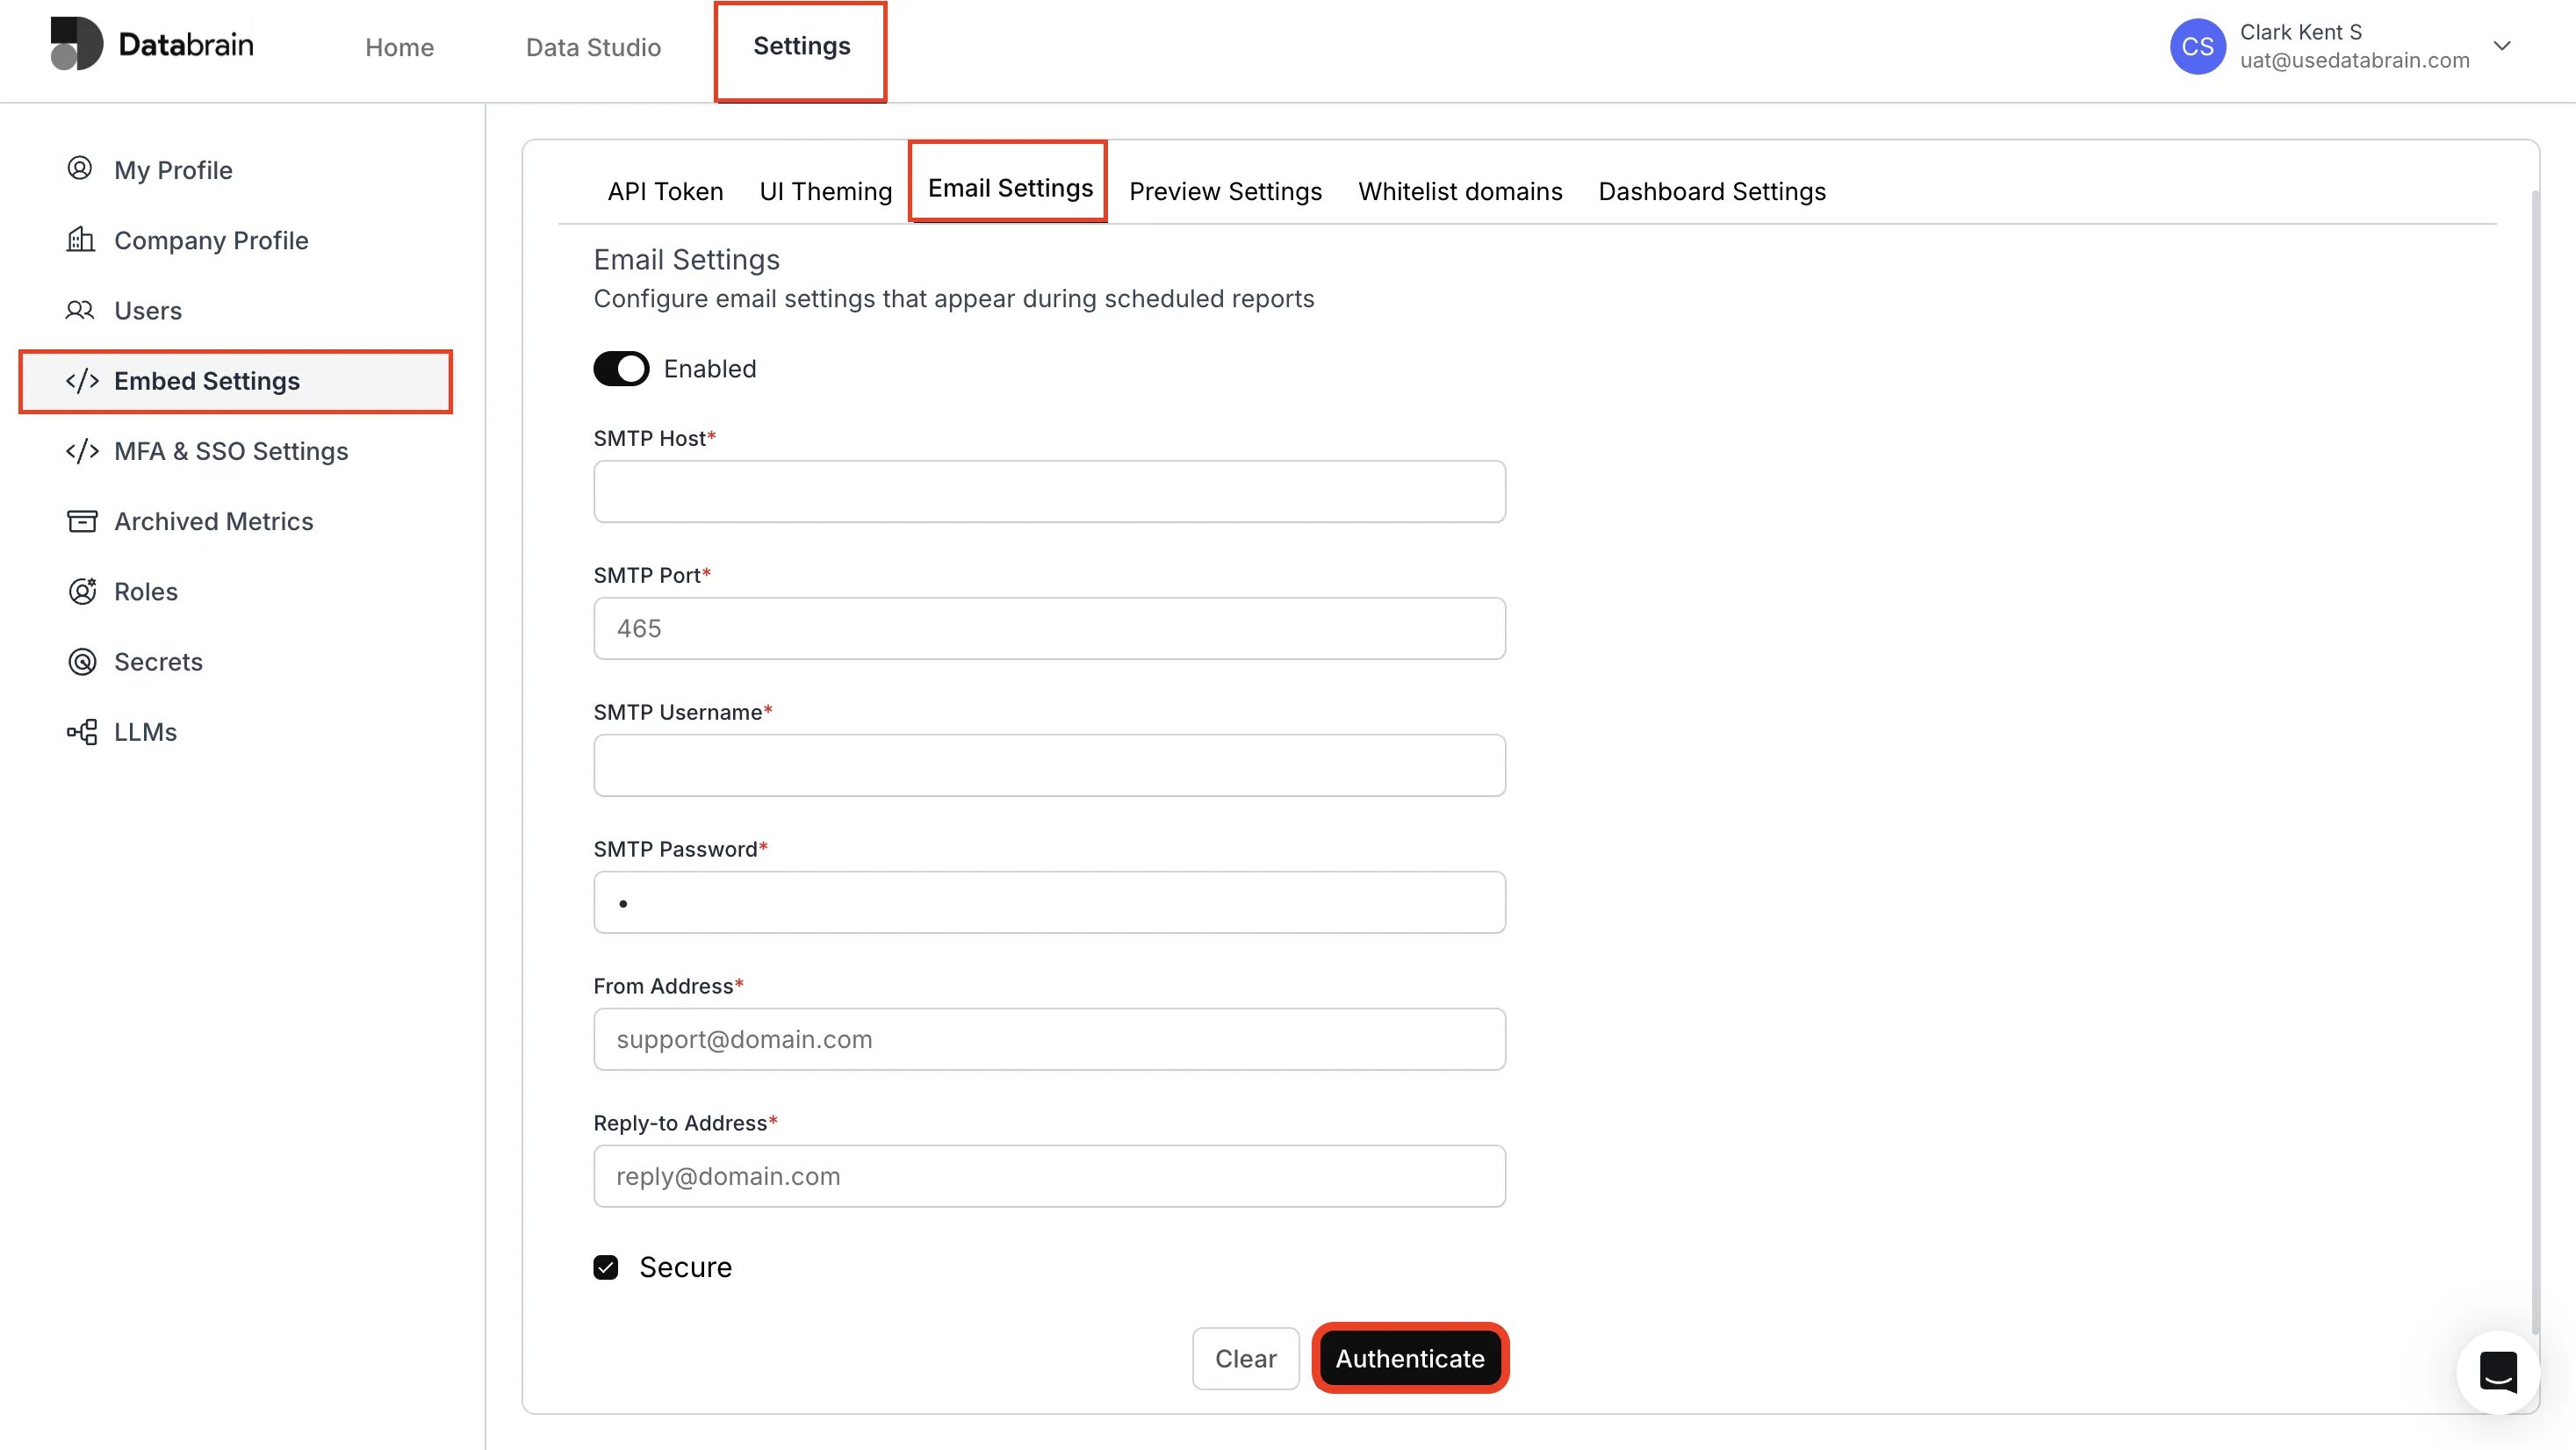The image size is (2576, 1450).
Task: Open the Preview Settings tab
Action: (1225, 191)
